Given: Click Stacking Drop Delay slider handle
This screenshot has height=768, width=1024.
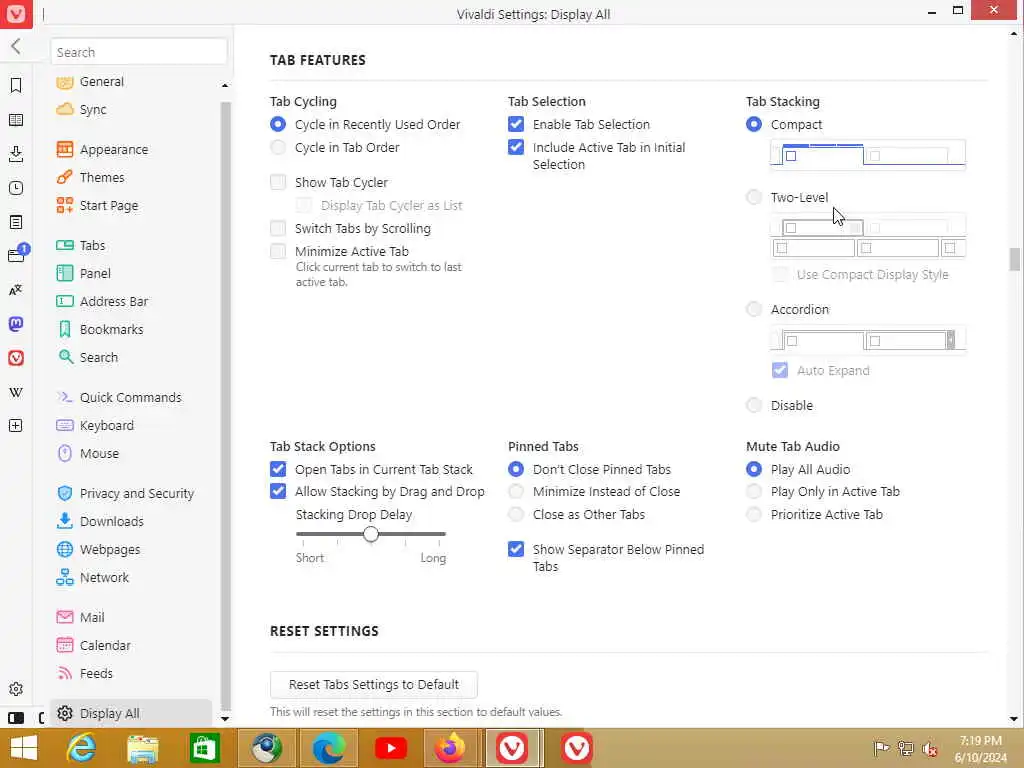Looking at the screenshot, I should click(371, 534).
